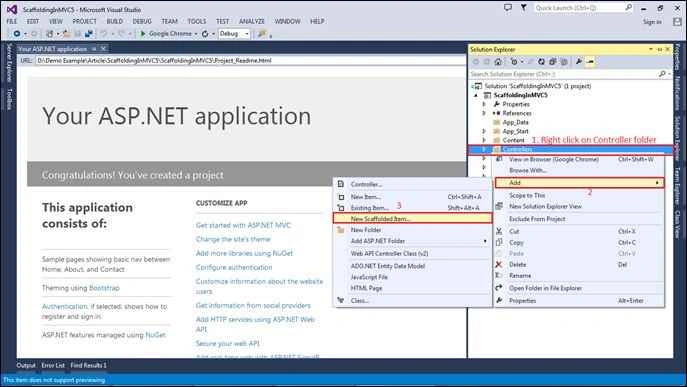The width and height of the screenshot is (687, 387).
Task: Toggle Show All Files in Solution Explorer
Action: tap(564, 62)
